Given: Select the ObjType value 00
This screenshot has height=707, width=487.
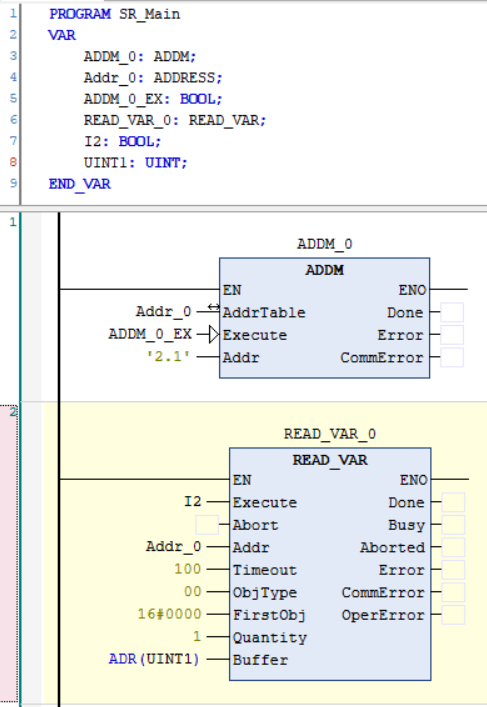Looking at the screenshot, I should tap(193, 591).
